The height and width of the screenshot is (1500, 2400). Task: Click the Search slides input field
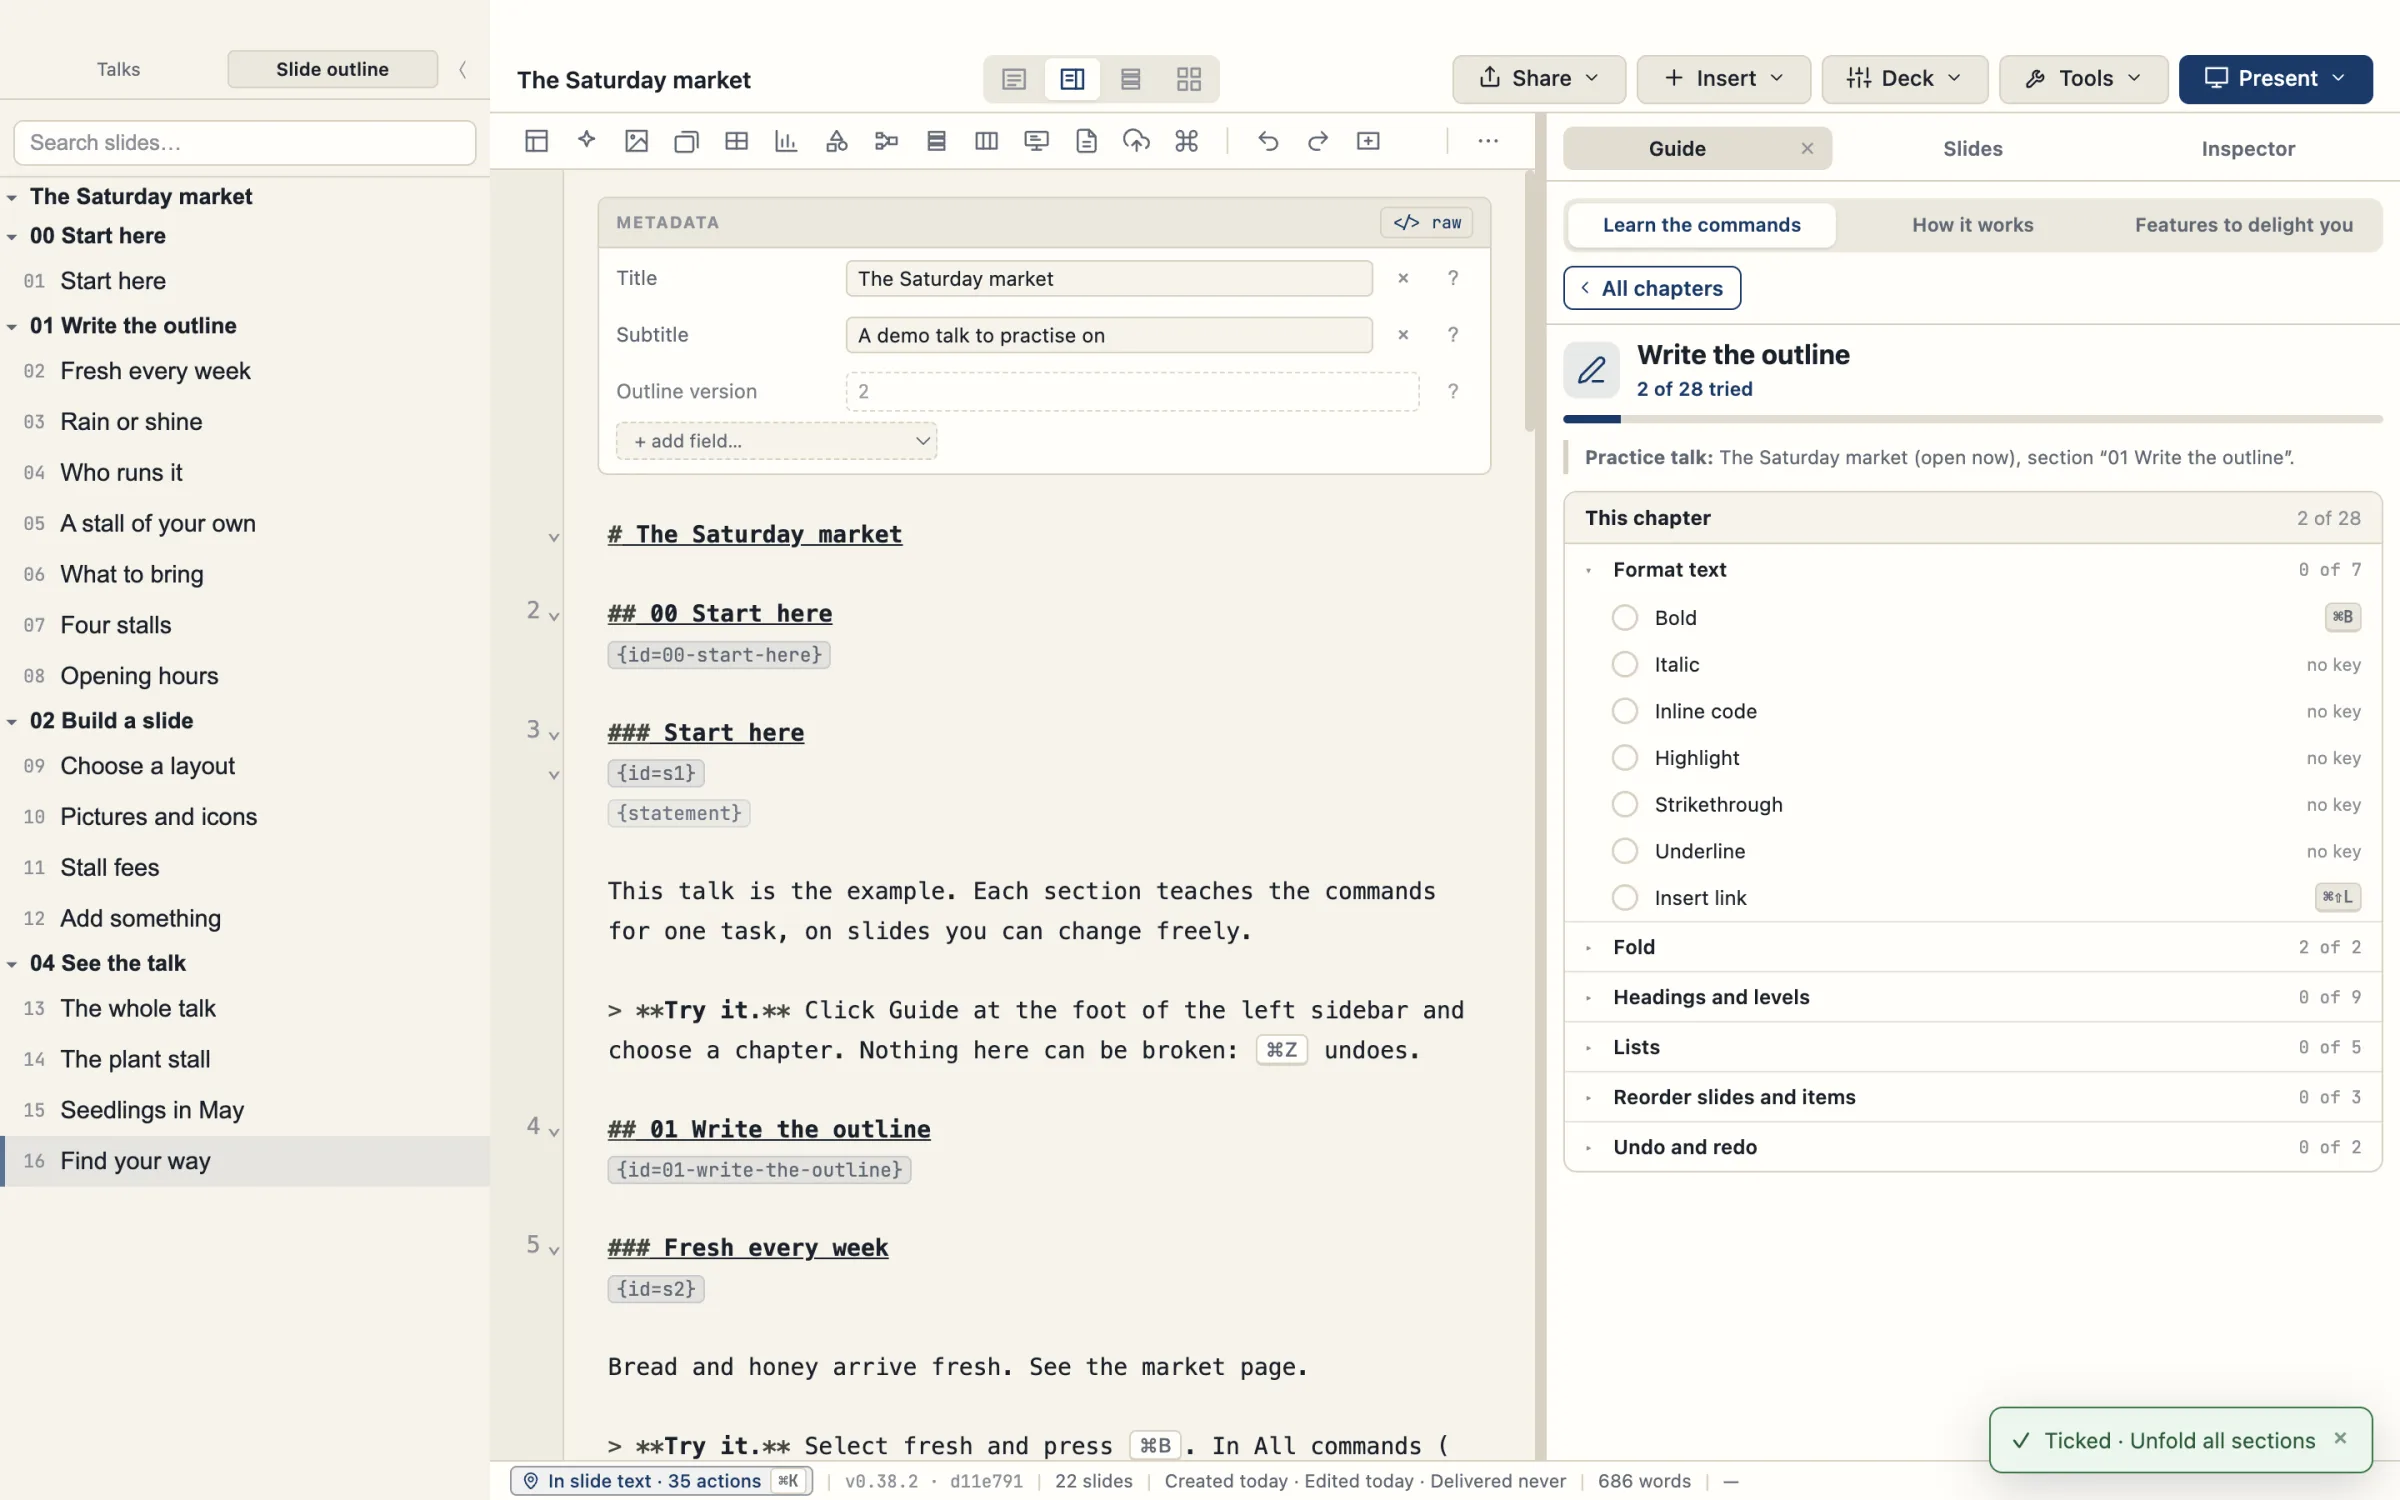pyautogui.click(x=245, y=143)
